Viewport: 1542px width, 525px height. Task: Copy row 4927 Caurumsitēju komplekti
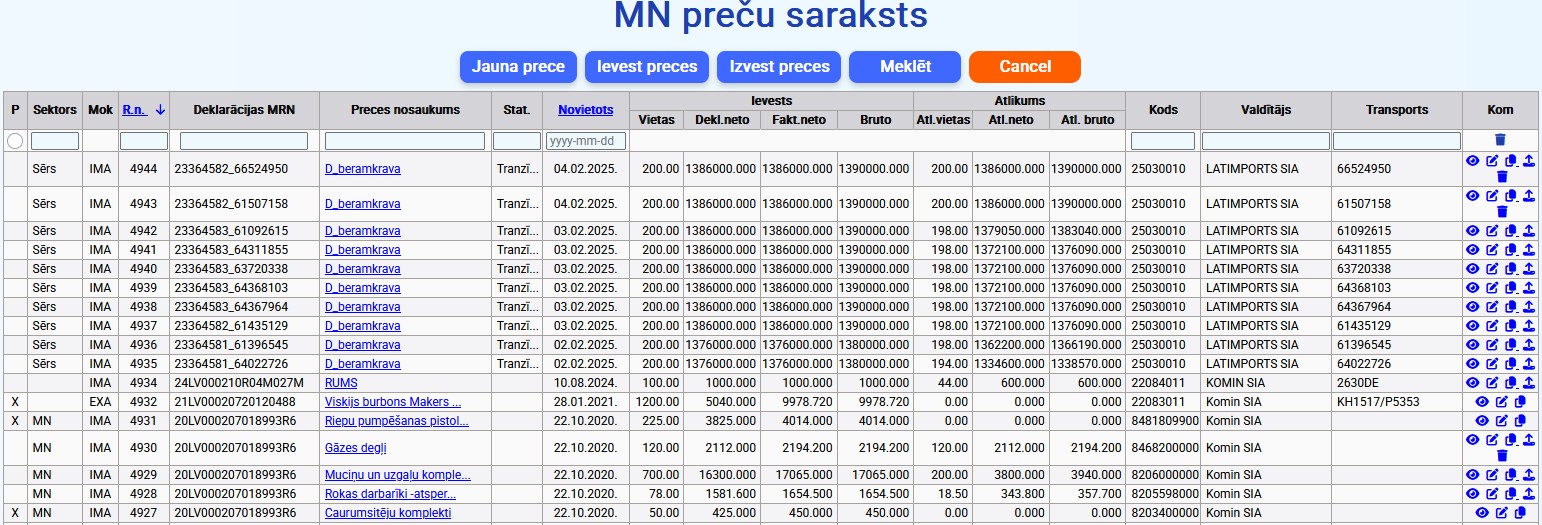click(x=1520, y=513)
